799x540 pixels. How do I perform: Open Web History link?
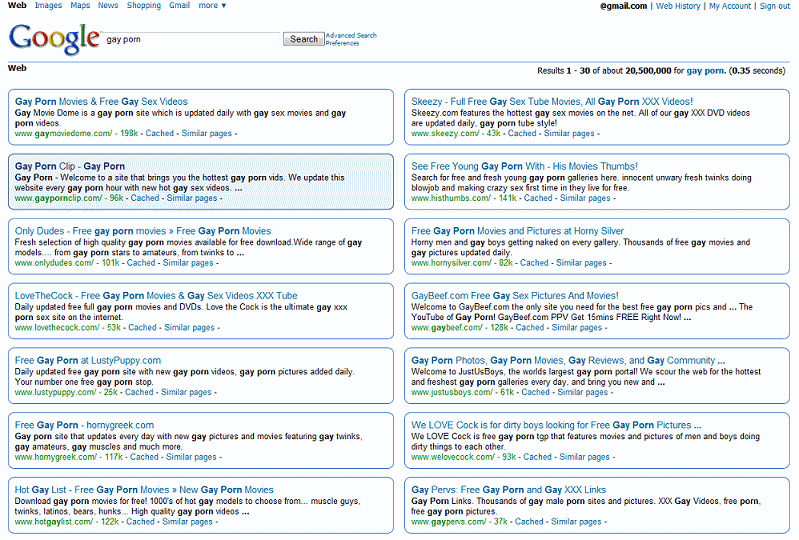tap(678, 6)
